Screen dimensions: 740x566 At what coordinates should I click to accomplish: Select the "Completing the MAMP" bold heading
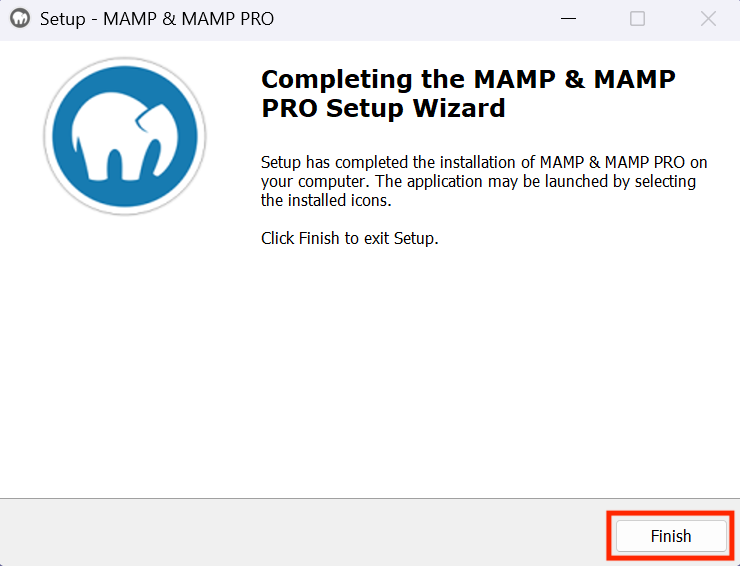pyautogui.click(x=468, y=93)
